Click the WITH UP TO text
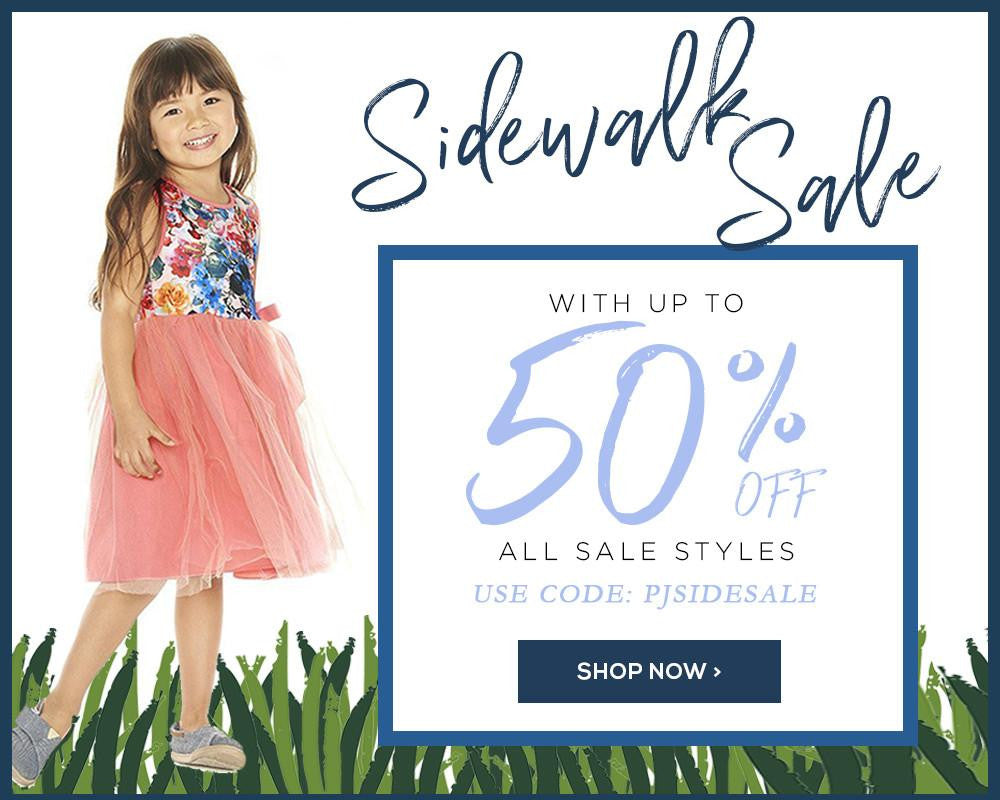 pyautogui.click(x=647, y=303)
